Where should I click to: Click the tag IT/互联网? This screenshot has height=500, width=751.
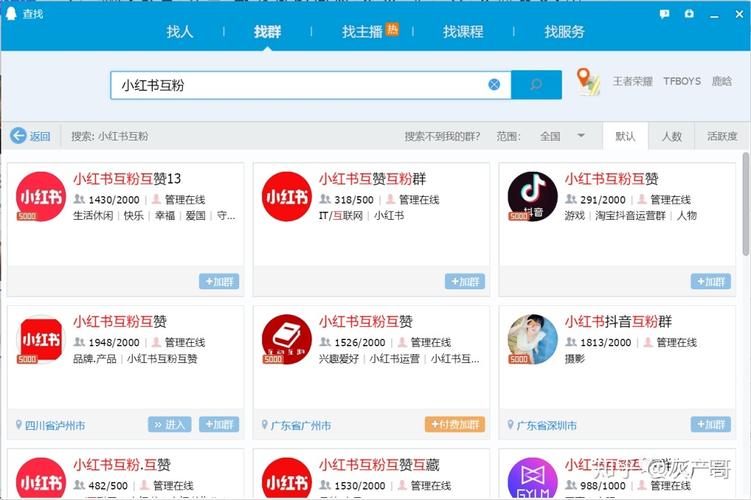(341, 216)
